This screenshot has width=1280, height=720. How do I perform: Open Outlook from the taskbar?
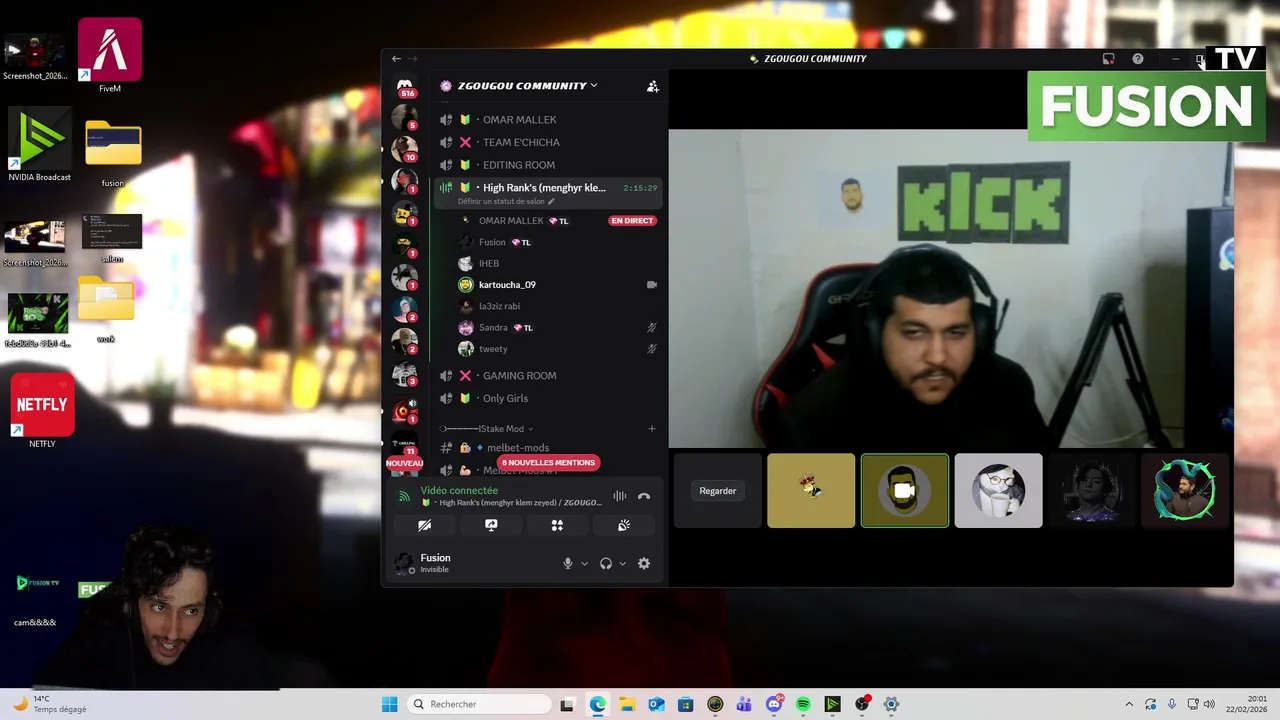pos(656,704)
